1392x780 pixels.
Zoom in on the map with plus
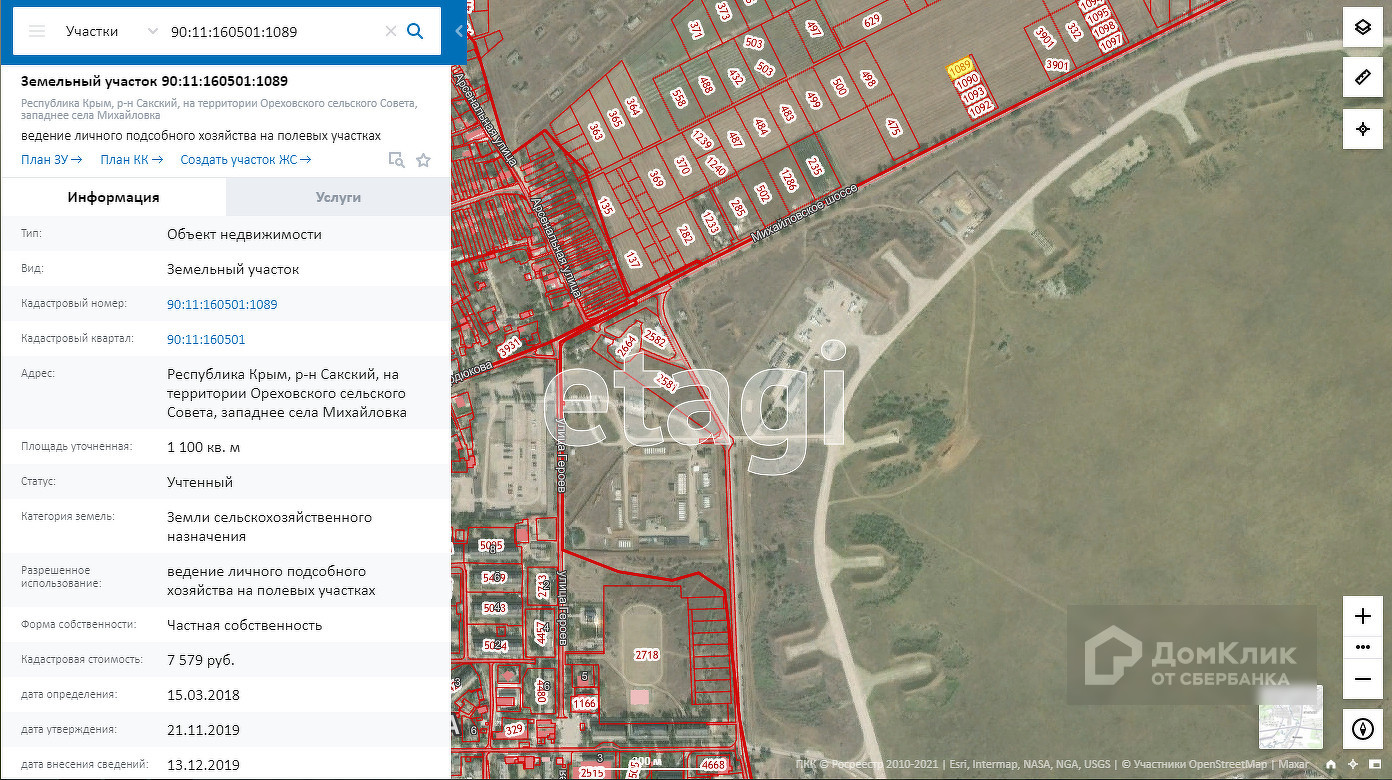tap(1362, 616)
